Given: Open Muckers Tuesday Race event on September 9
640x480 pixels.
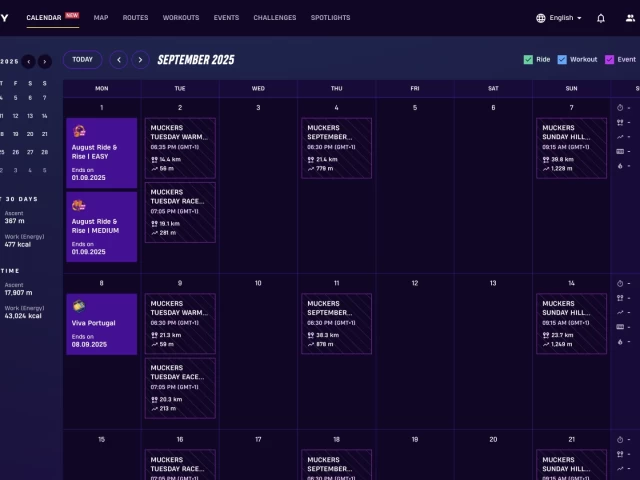Looking at the screenshot, I should [x=180, y=388].
